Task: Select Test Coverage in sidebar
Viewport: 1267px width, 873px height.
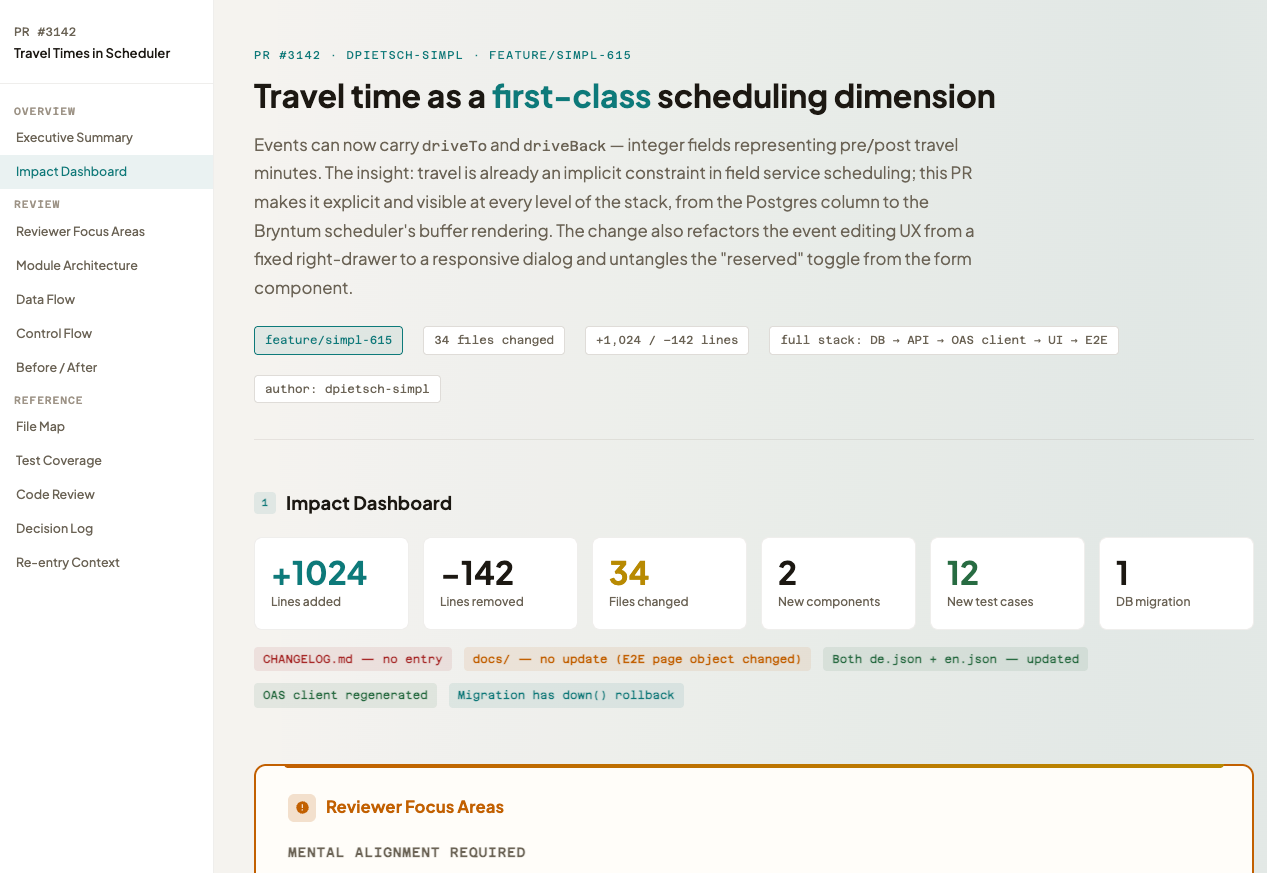Action: coord(59,461)
